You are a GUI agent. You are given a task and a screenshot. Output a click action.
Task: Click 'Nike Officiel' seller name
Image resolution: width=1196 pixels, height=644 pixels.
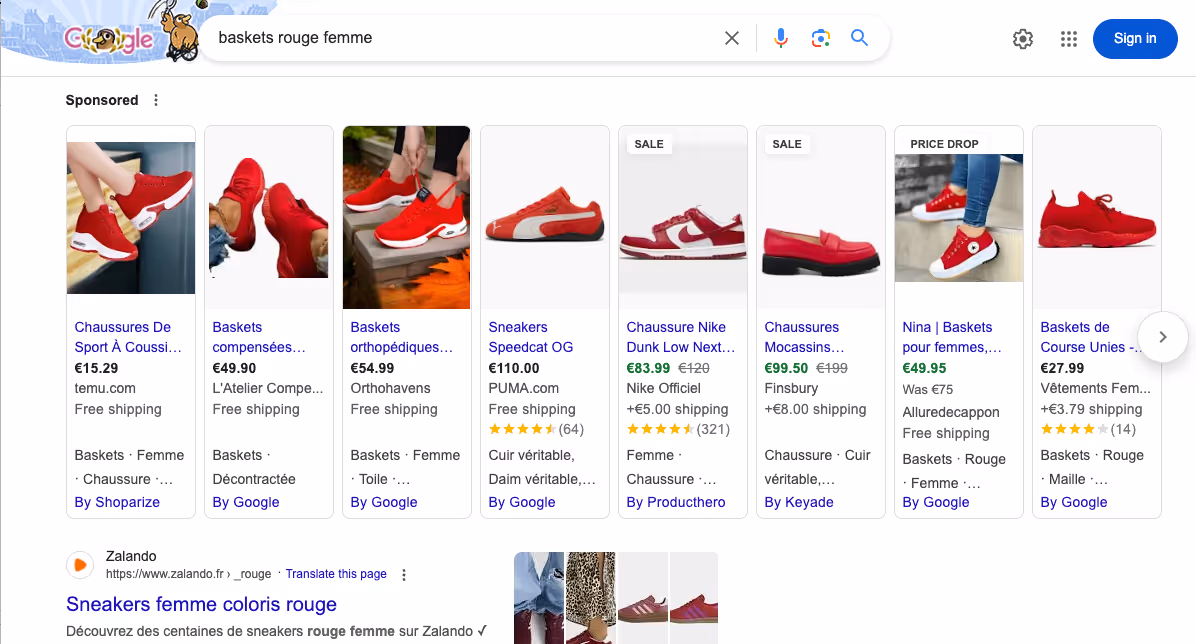[x=664, y=388]
